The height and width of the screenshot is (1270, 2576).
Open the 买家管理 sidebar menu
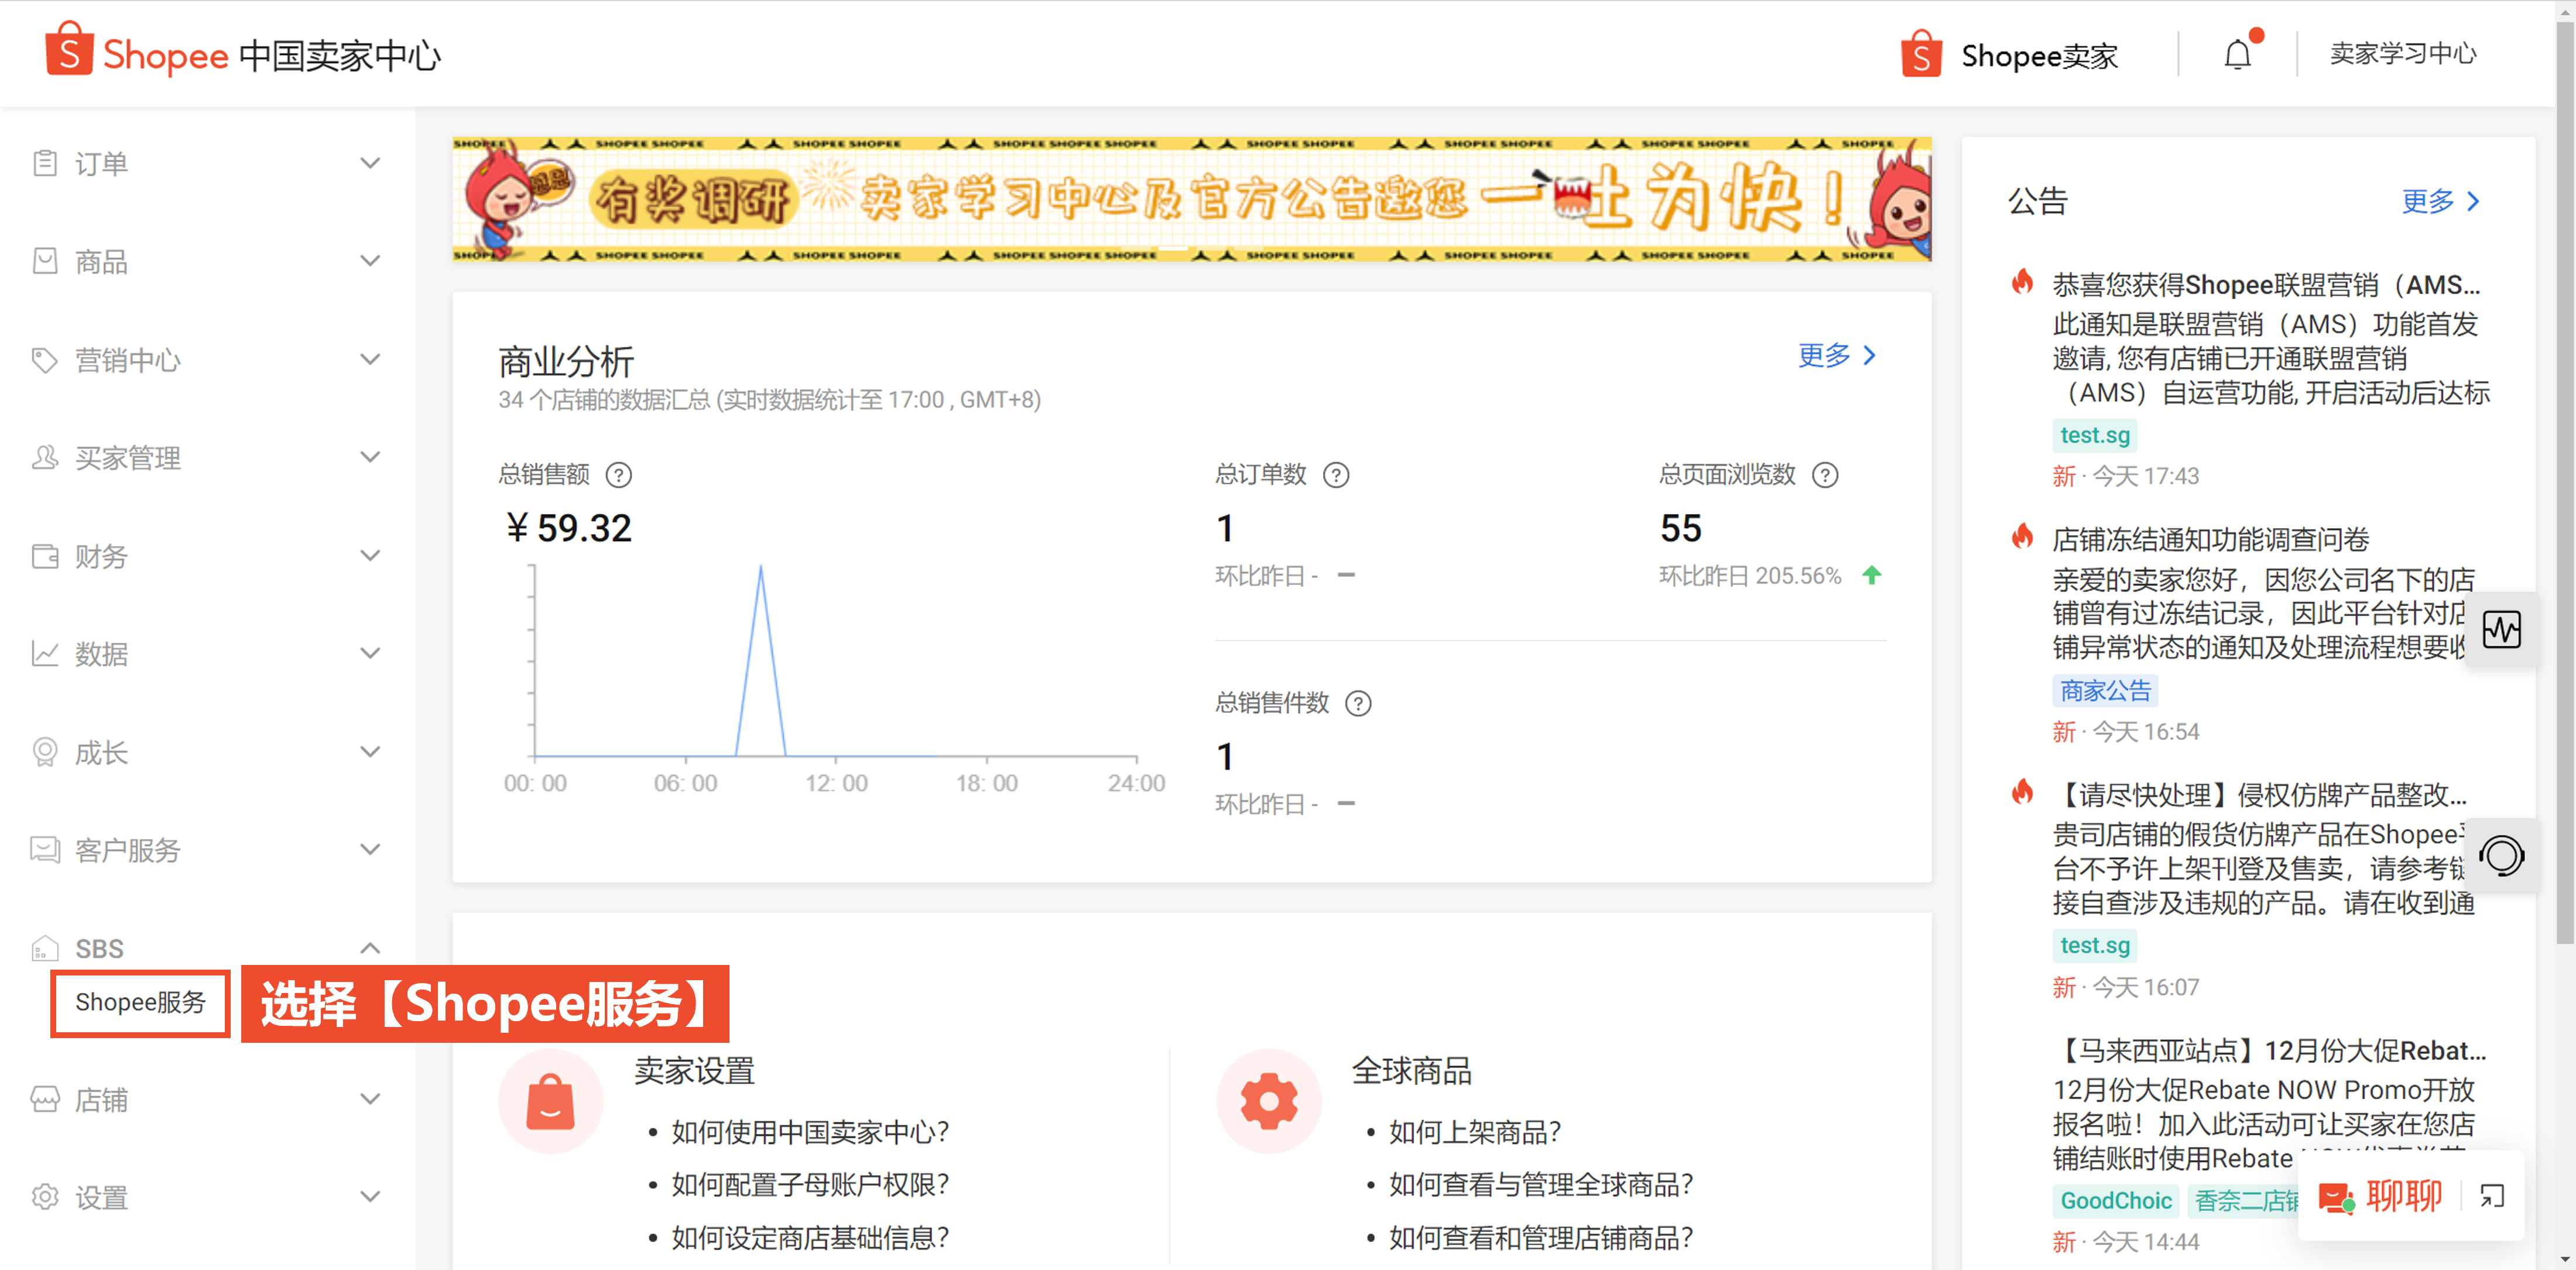point(207,457)
